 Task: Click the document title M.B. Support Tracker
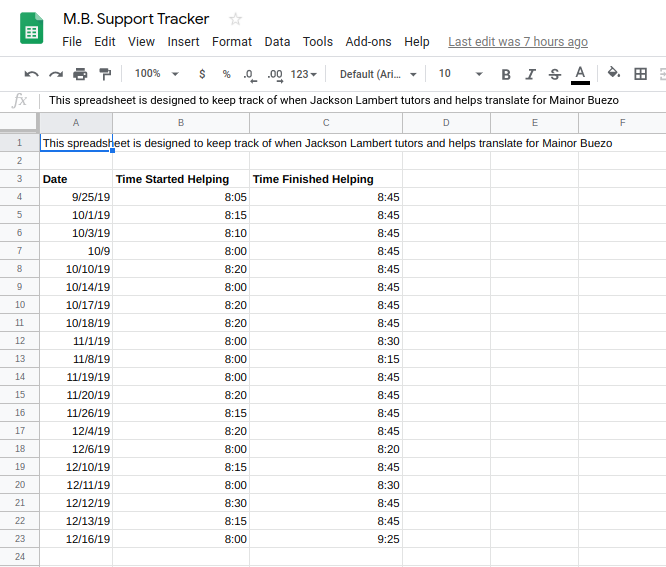click(136, 19)
